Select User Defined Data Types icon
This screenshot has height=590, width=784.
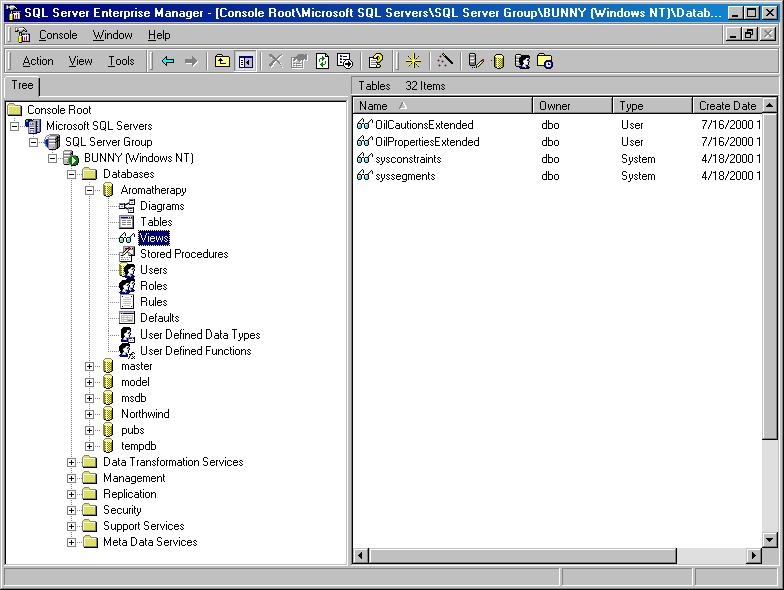127,334
